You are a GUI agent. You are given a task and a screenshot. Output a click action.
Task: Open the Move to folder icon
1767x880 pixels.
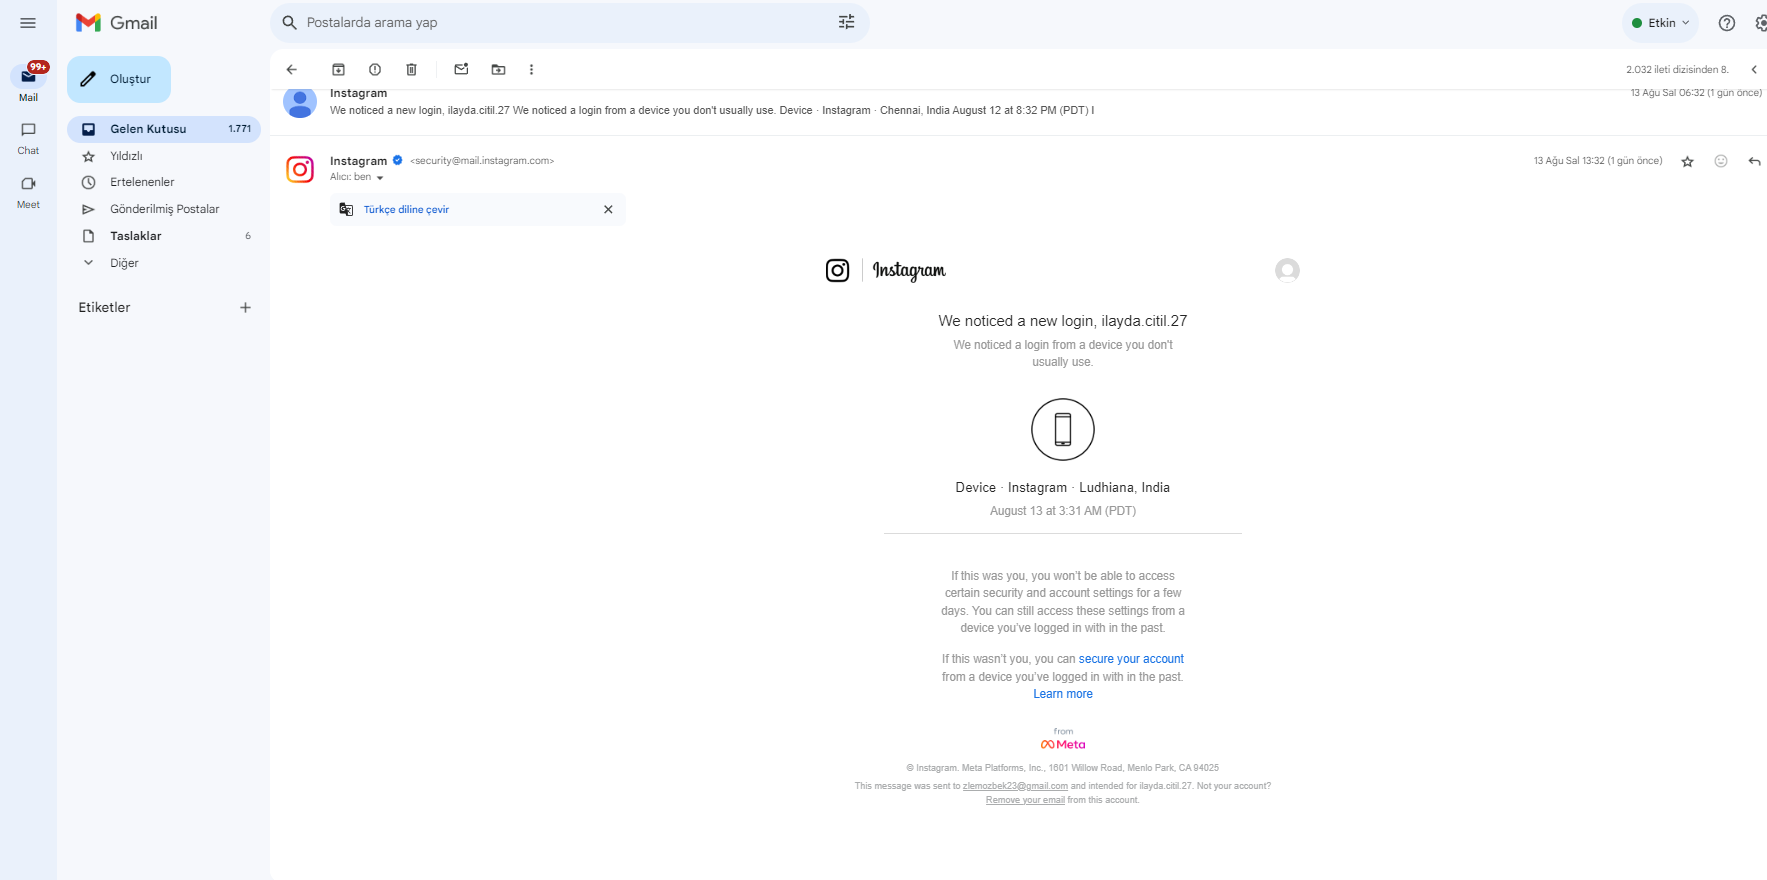[498, 70]
